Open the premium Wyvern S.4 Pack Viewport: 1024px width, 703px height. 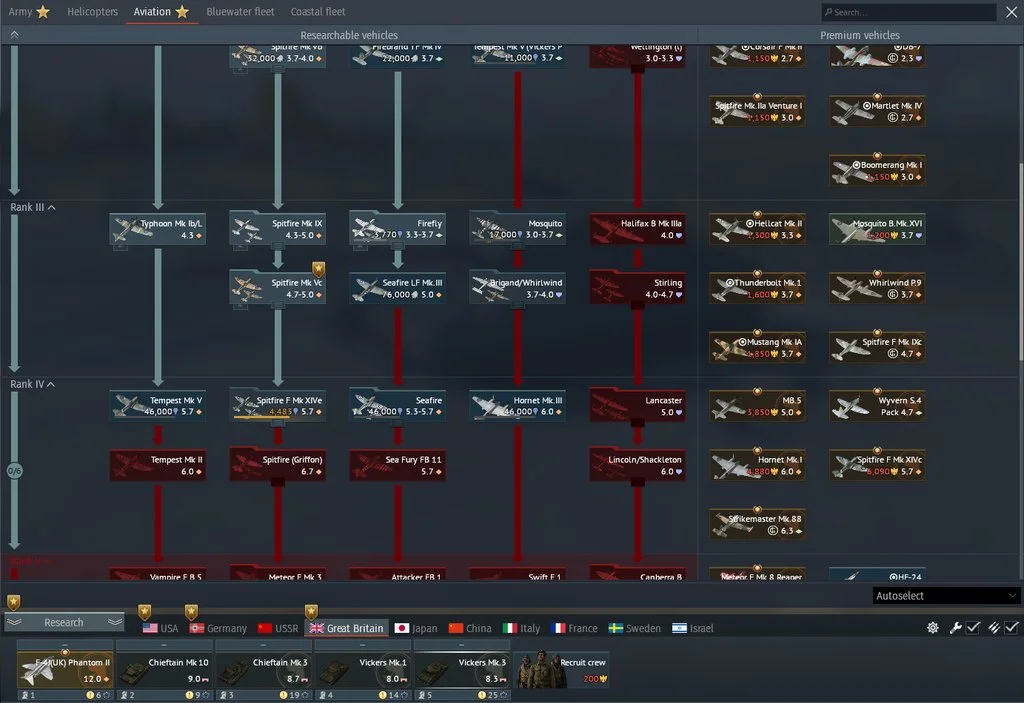point(876,405)
